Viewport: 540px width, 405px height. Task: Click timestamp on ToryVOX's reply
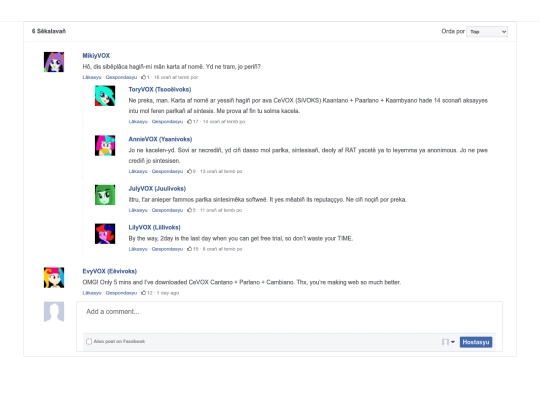pos(224,122)
